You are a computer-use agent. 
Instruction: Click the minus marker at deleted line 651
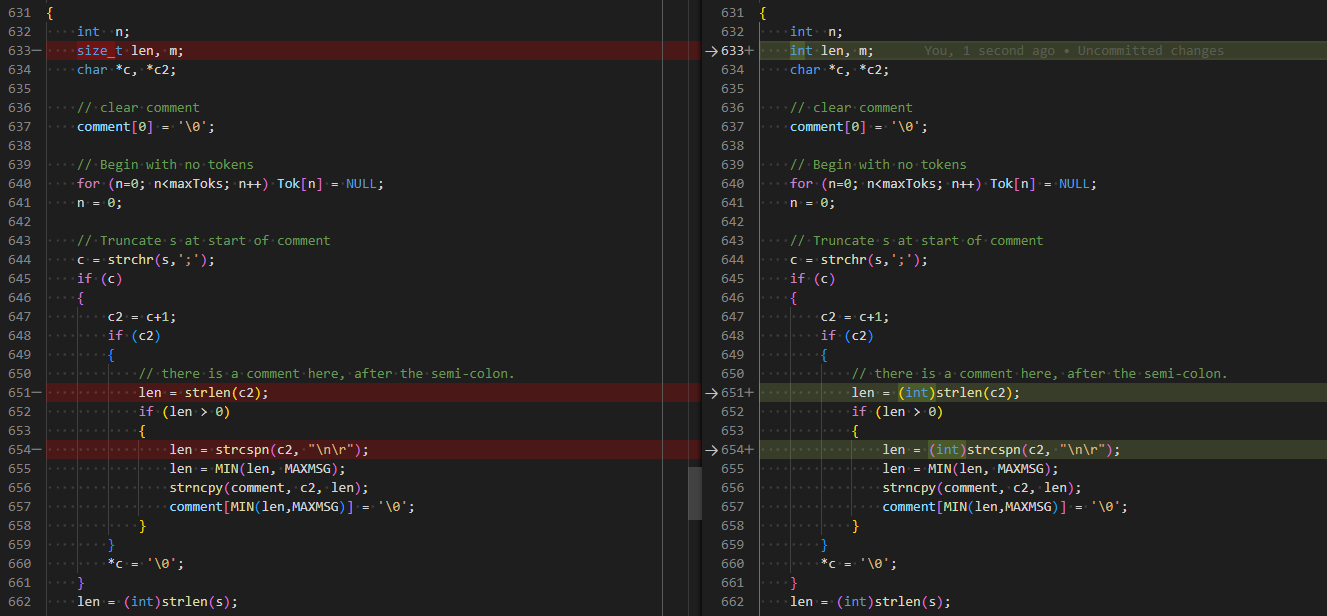pyautogui.click(x=37, y=393)
